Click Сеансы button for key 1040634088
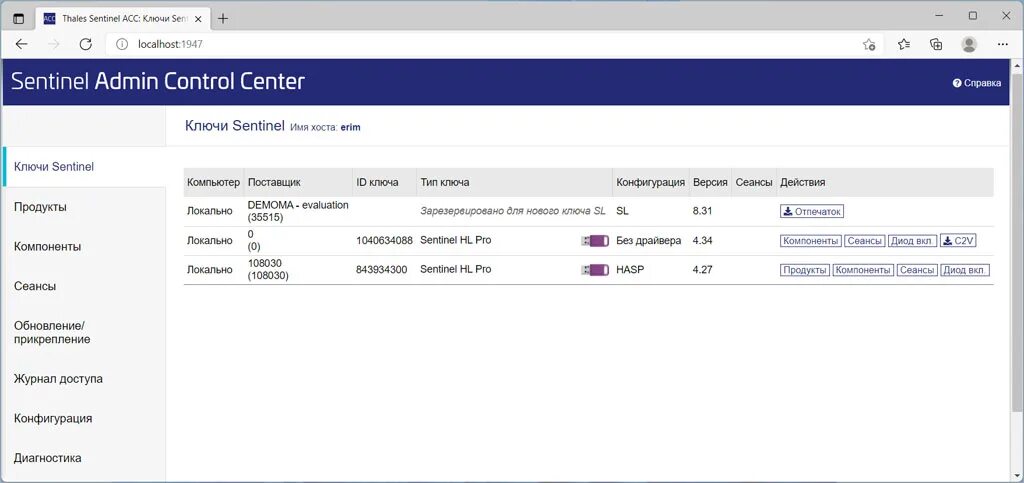Image resolution: width=1024 pixels, height=483 pixels. click(865, 241)
